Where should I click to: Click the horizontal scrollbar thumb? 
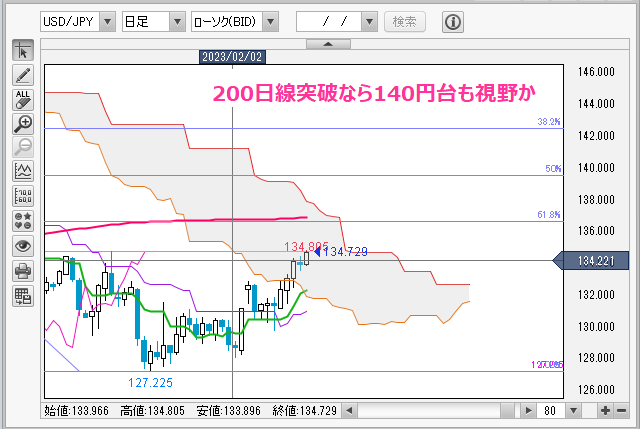[507, 410]
